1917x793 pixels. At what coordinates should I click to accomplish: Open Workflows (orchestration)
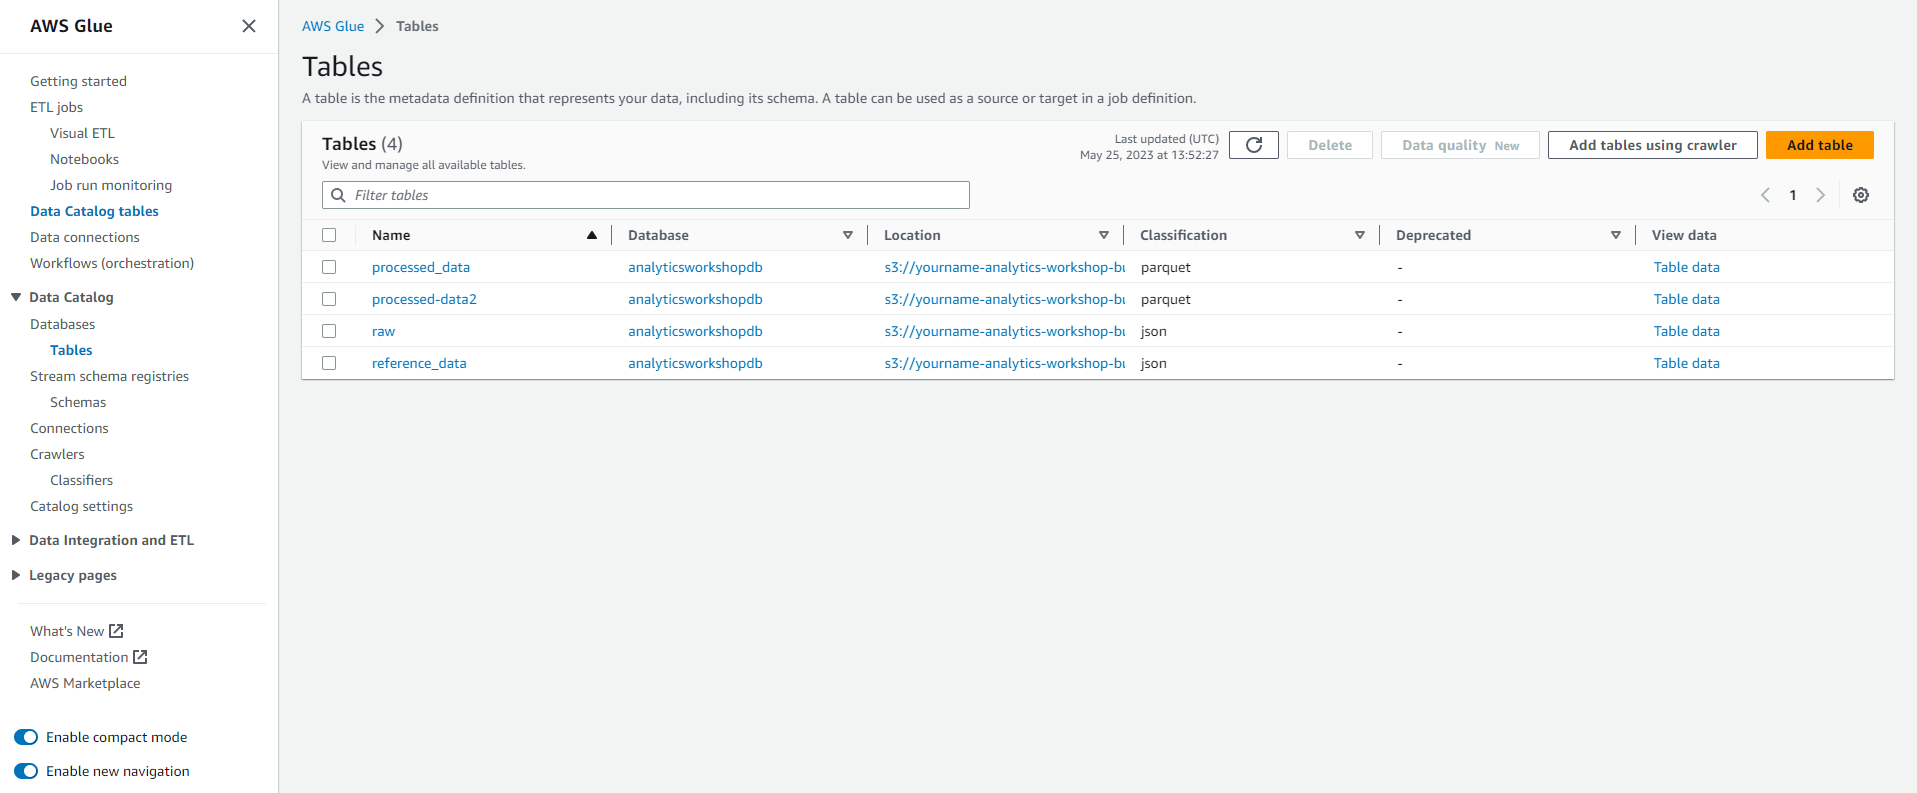tap(112, 263)
